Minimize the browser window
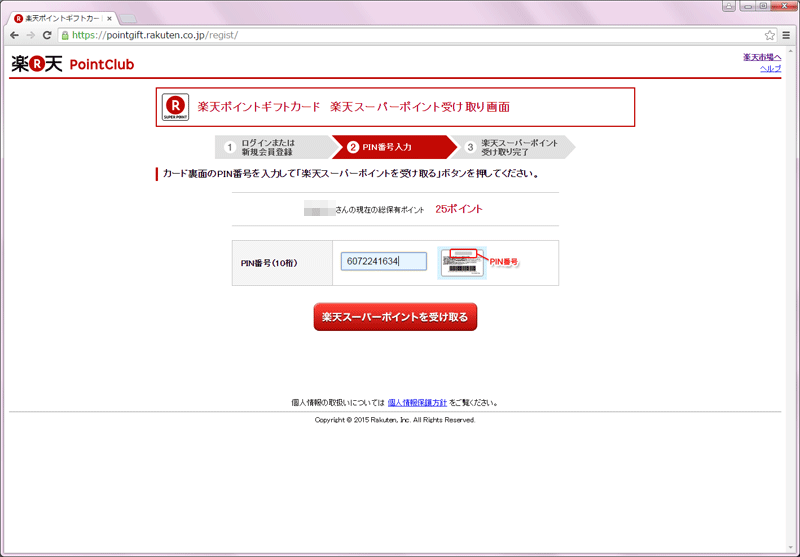This screenshot has height=557, width=800. (x=748, y=6)
